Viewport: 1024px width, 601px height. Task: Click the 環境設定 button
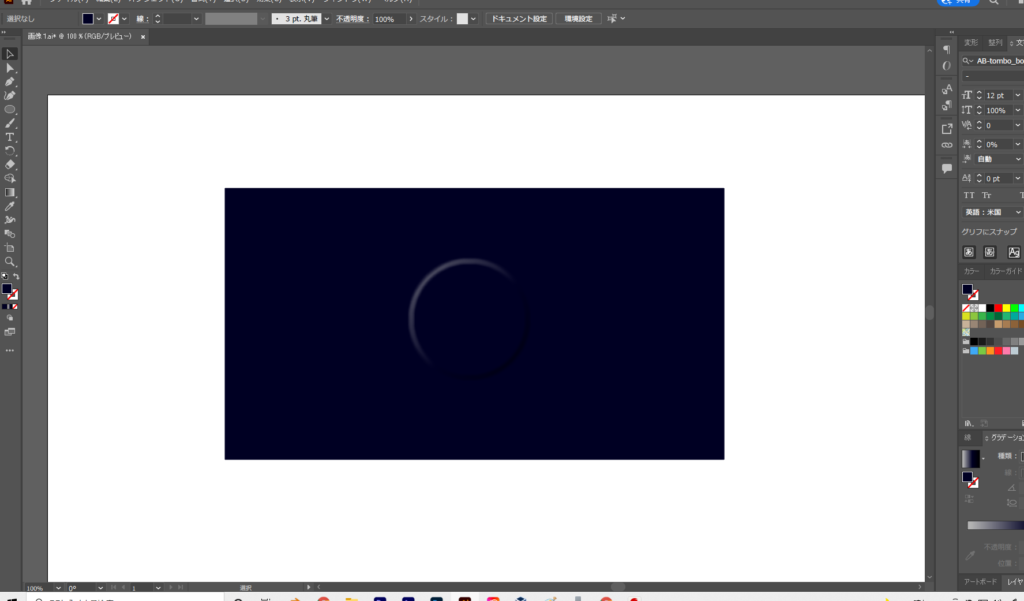(x=578, y=19)
